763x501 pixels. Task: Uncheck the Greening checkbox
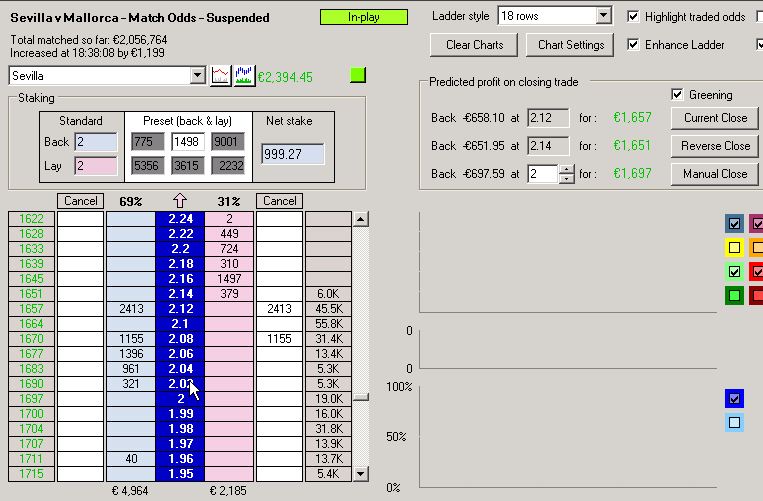(677, 94)
